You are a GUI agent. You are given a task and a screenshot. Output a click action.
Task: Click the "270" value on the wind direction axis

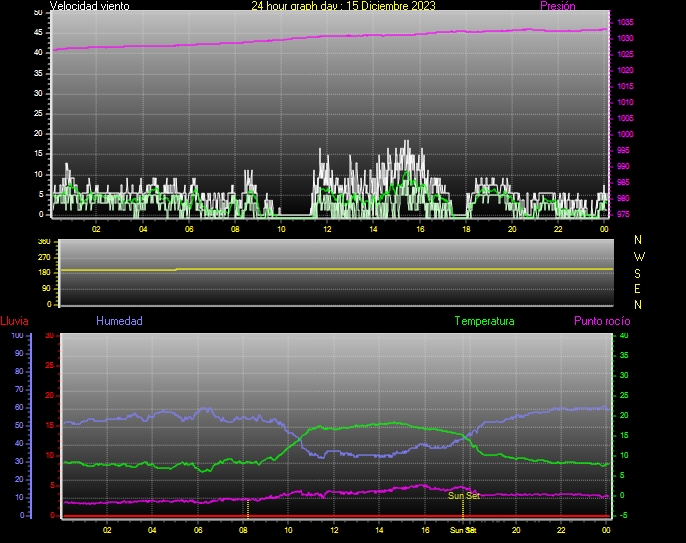click(44, 257)
